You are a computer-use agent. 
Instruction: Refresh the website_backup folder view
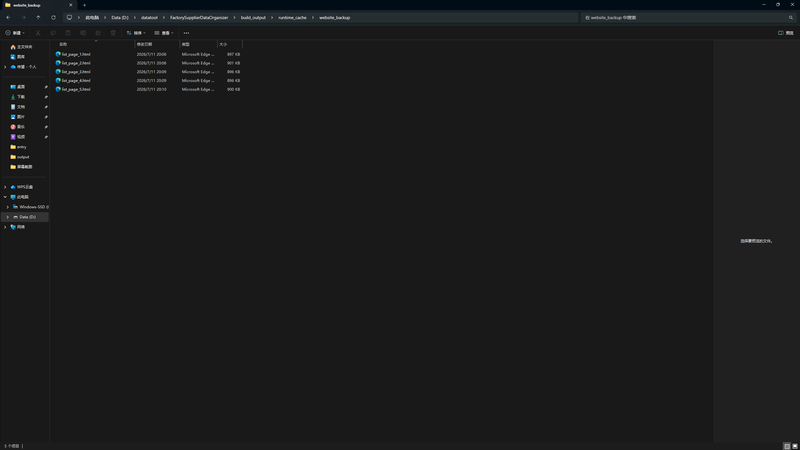pyautogui.click(x=53, y=17)
